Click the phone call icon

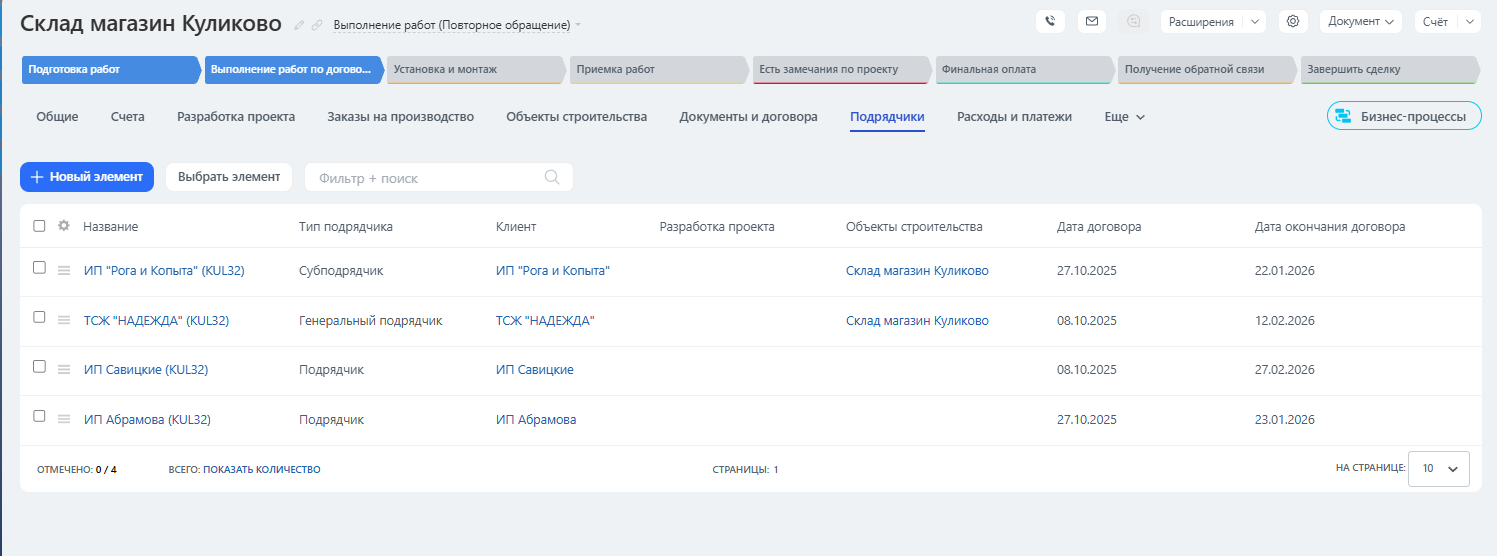coord(1050,21)
